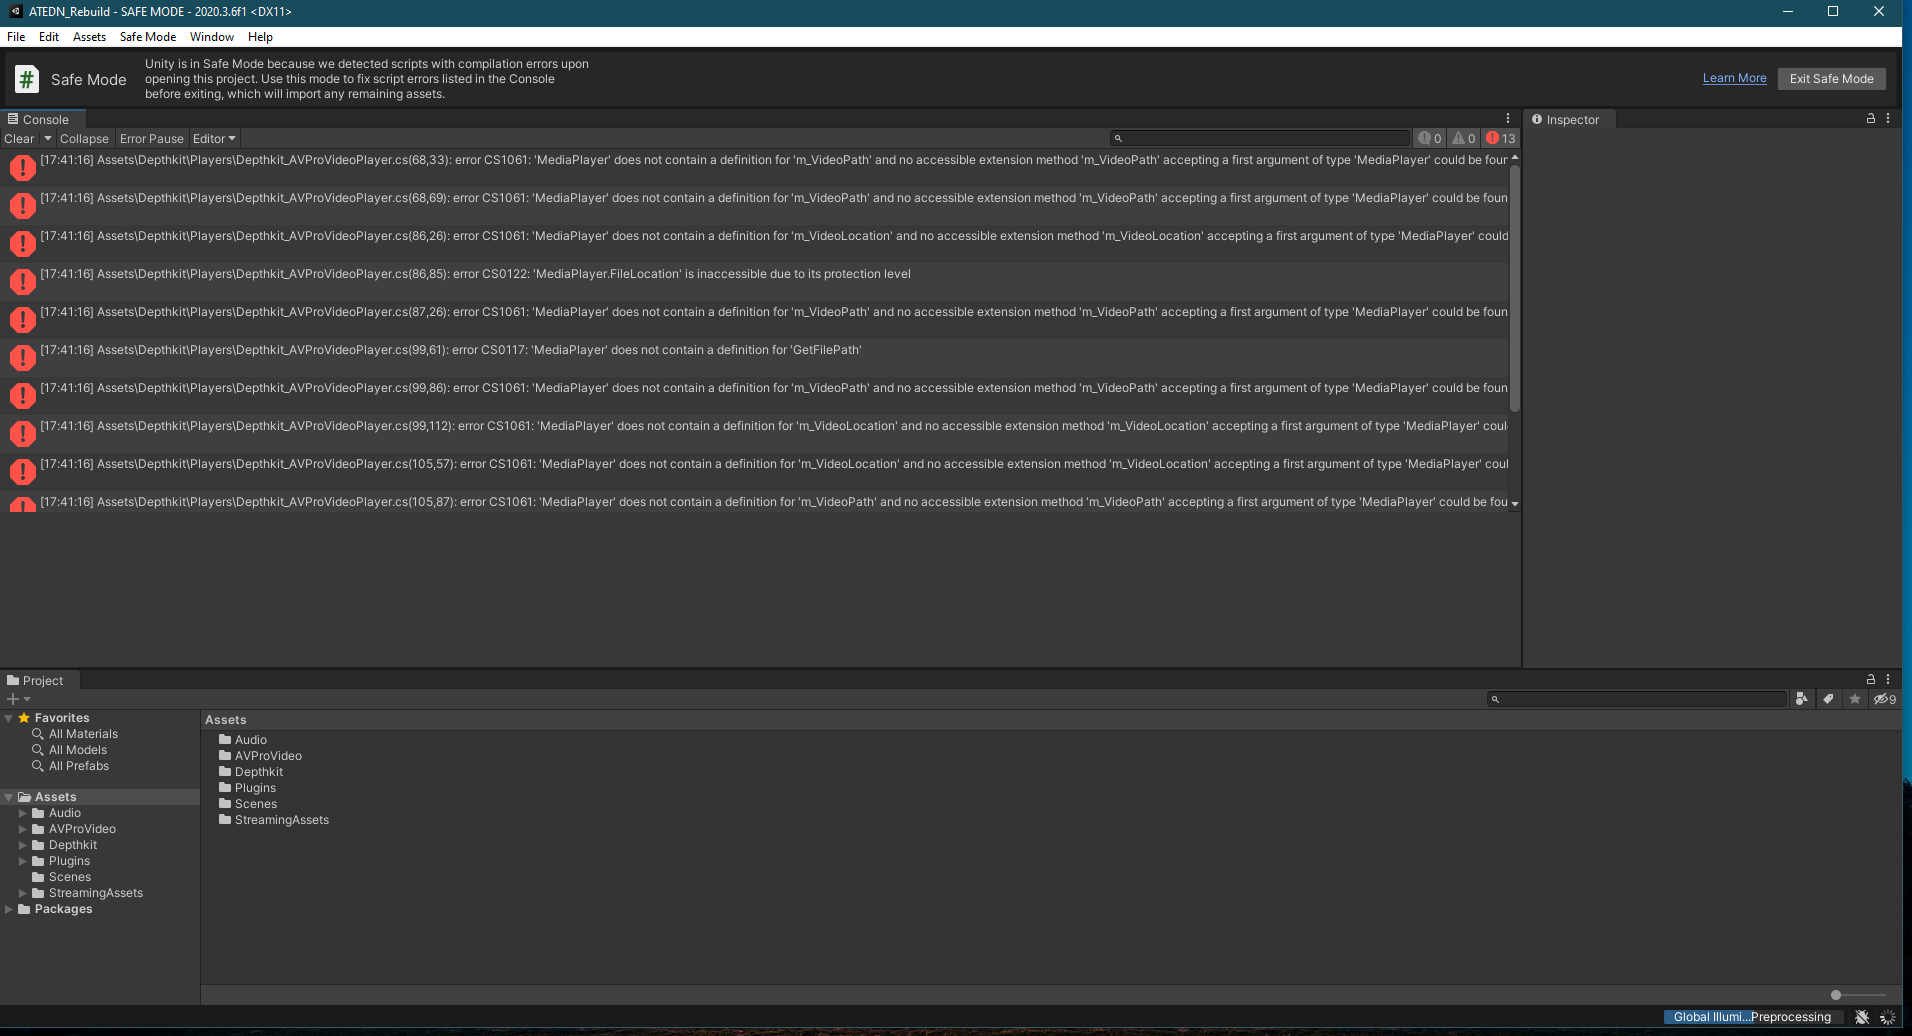Click the Save Search star icon
1912x1036 pixels.
(x=1855, y=699)
